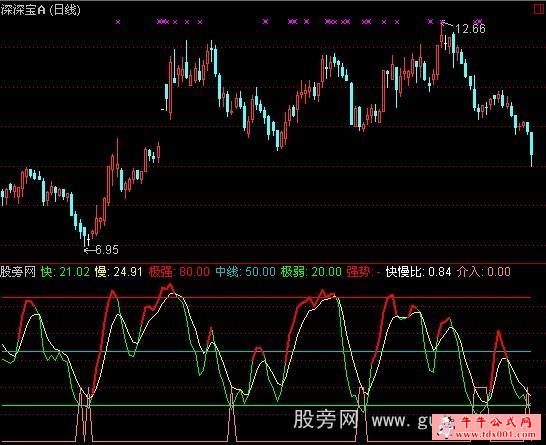Click the 中线: 50.00 indicator label
The image size is (546, 445).
click(x=245, y=272)
